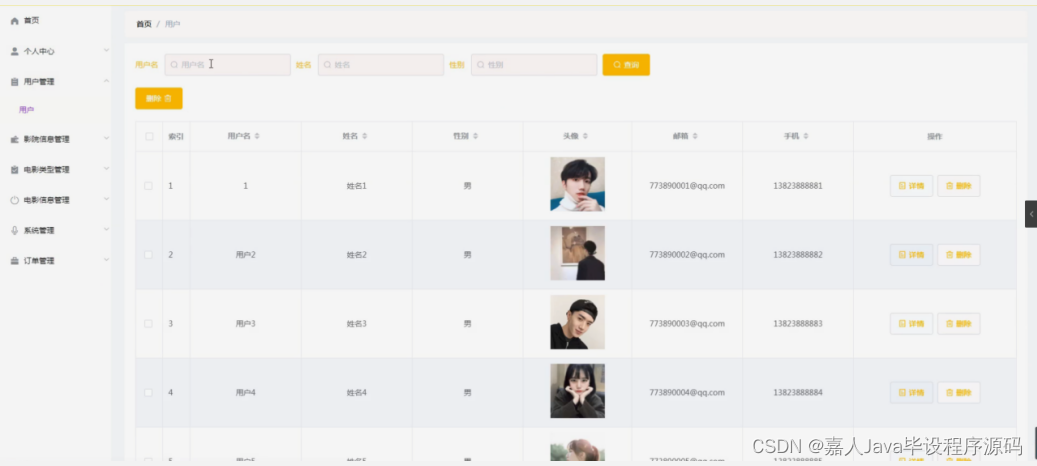Click the 用户4 username cell
The image size is (1037, 466).
[245, 393]
